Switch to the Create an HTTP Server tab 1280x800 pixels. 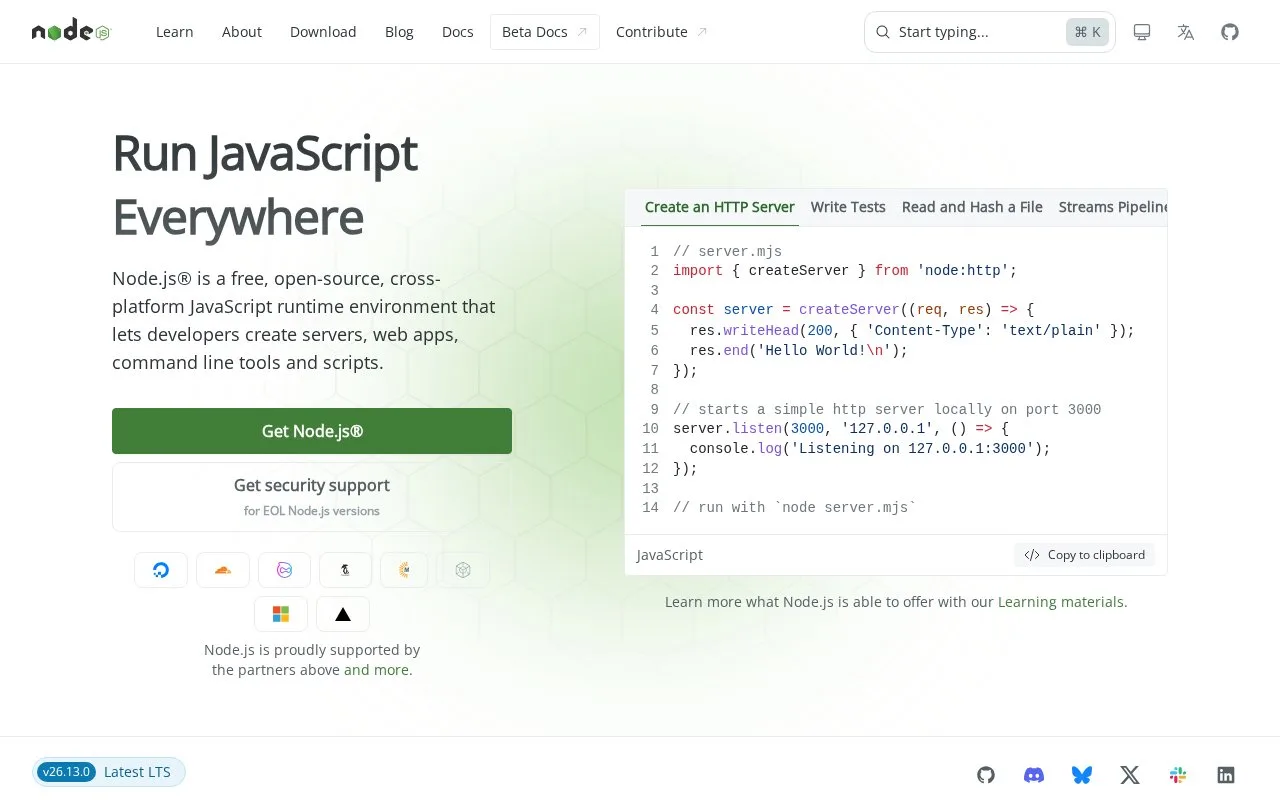(x=720, y=207)
